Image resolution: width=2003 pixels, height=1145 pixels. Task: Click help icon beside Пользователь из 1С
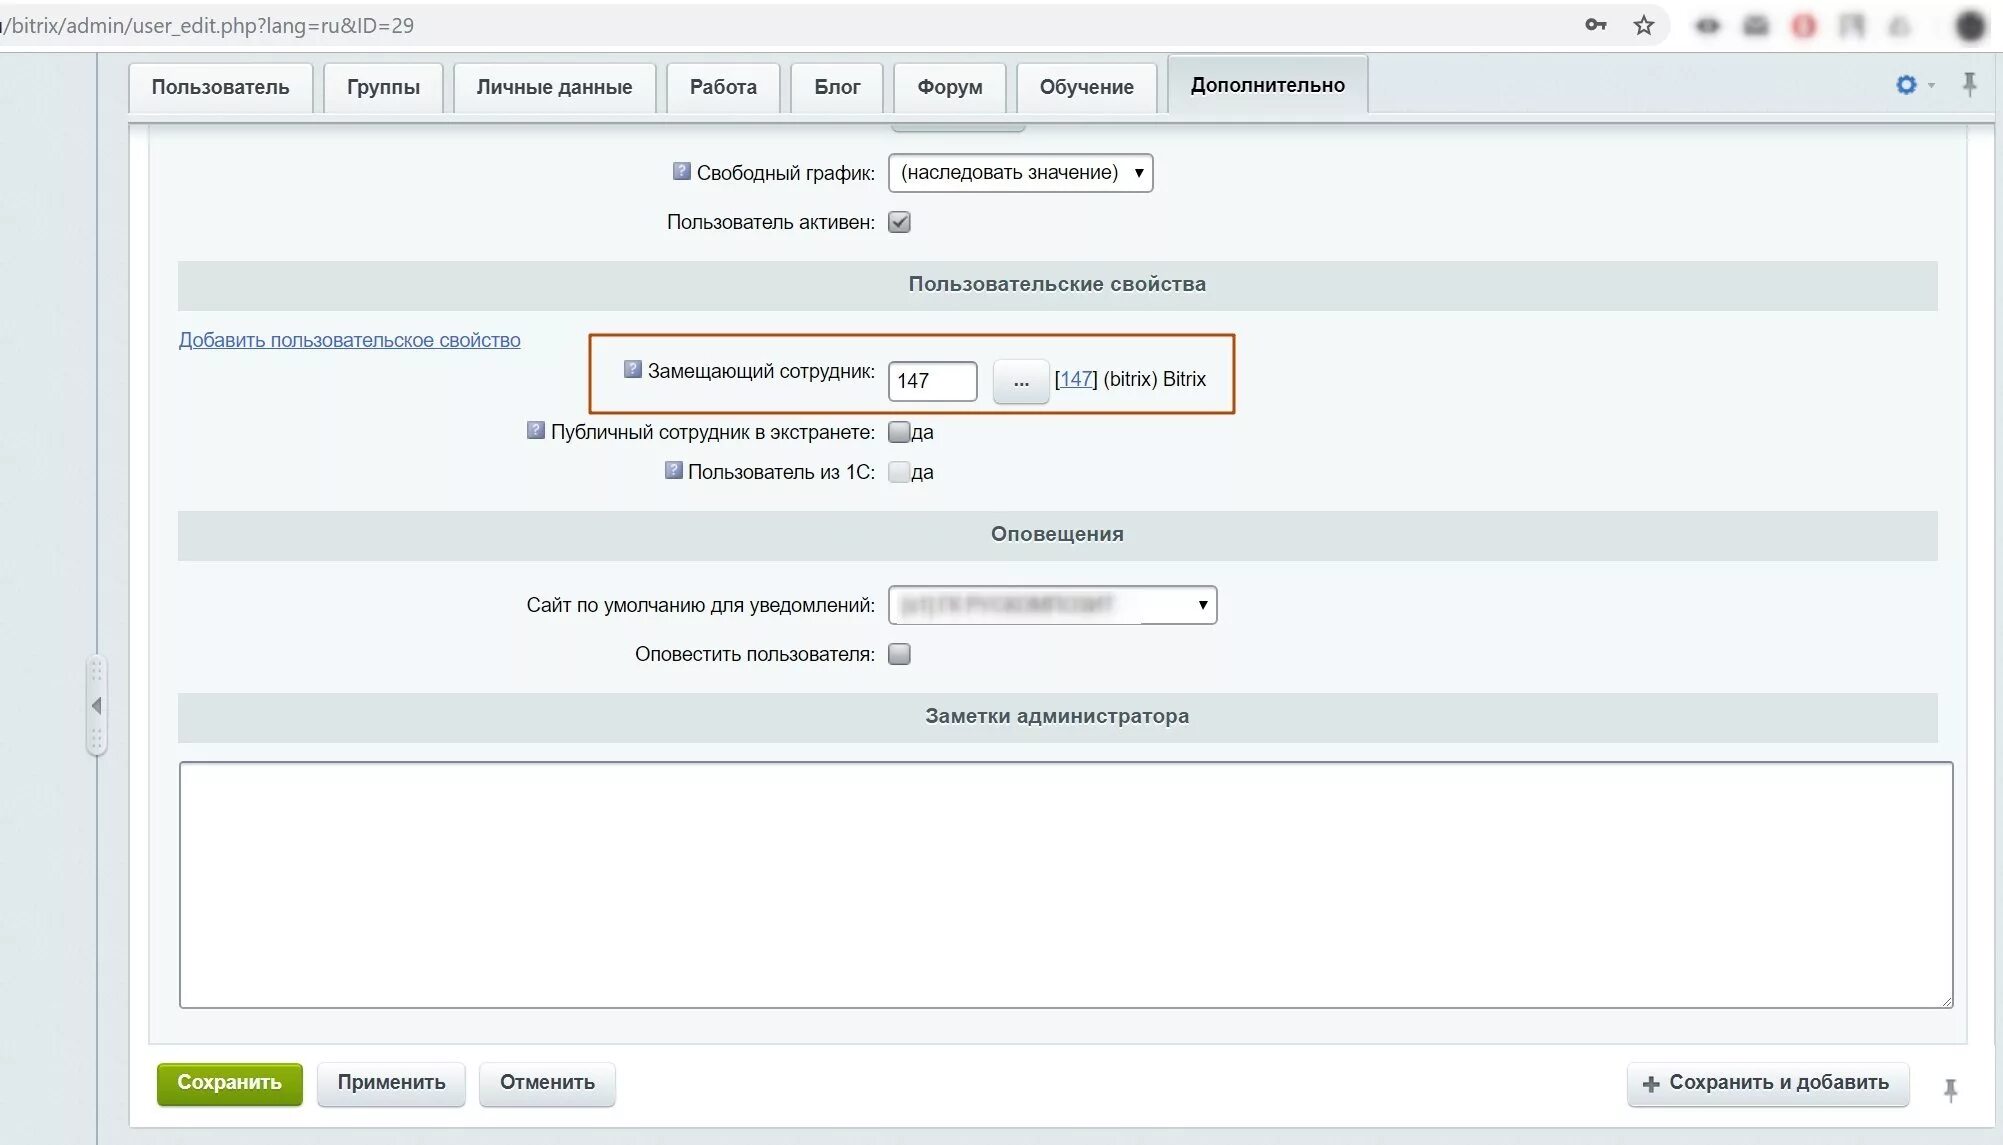pyautogui.click(x=673, y=470)
